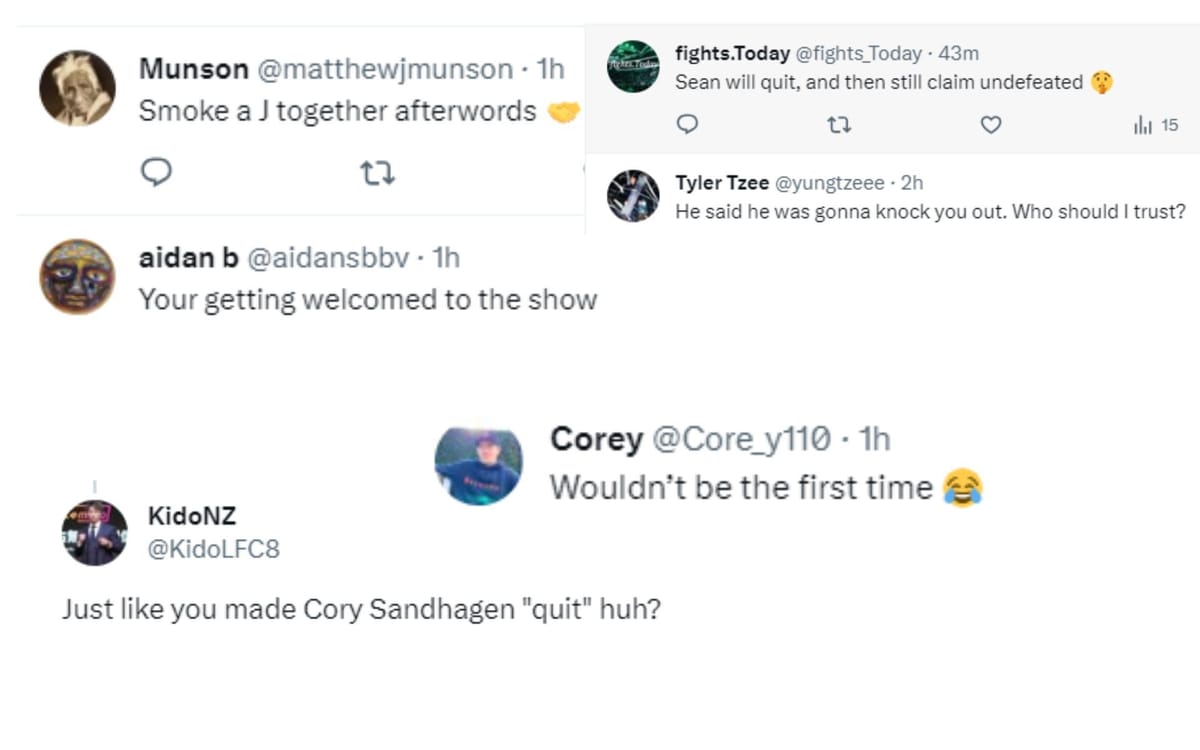Open reply composer on fights.Today's tweet
This screenshot has height=750, width=1200.
point(687,124)
